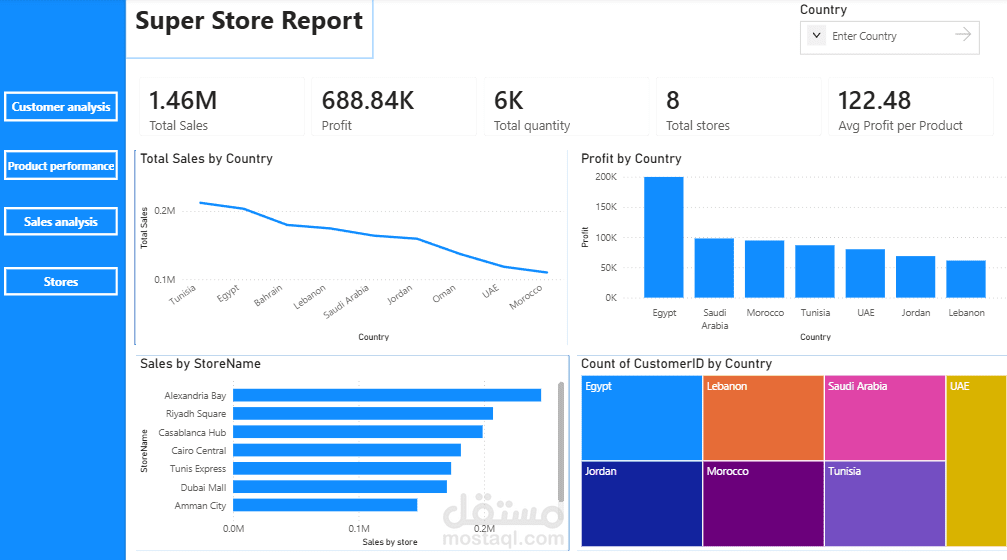The image size is (1007, 560).
Task: Click the 200K profit axis label
Action: click(606, 177)
